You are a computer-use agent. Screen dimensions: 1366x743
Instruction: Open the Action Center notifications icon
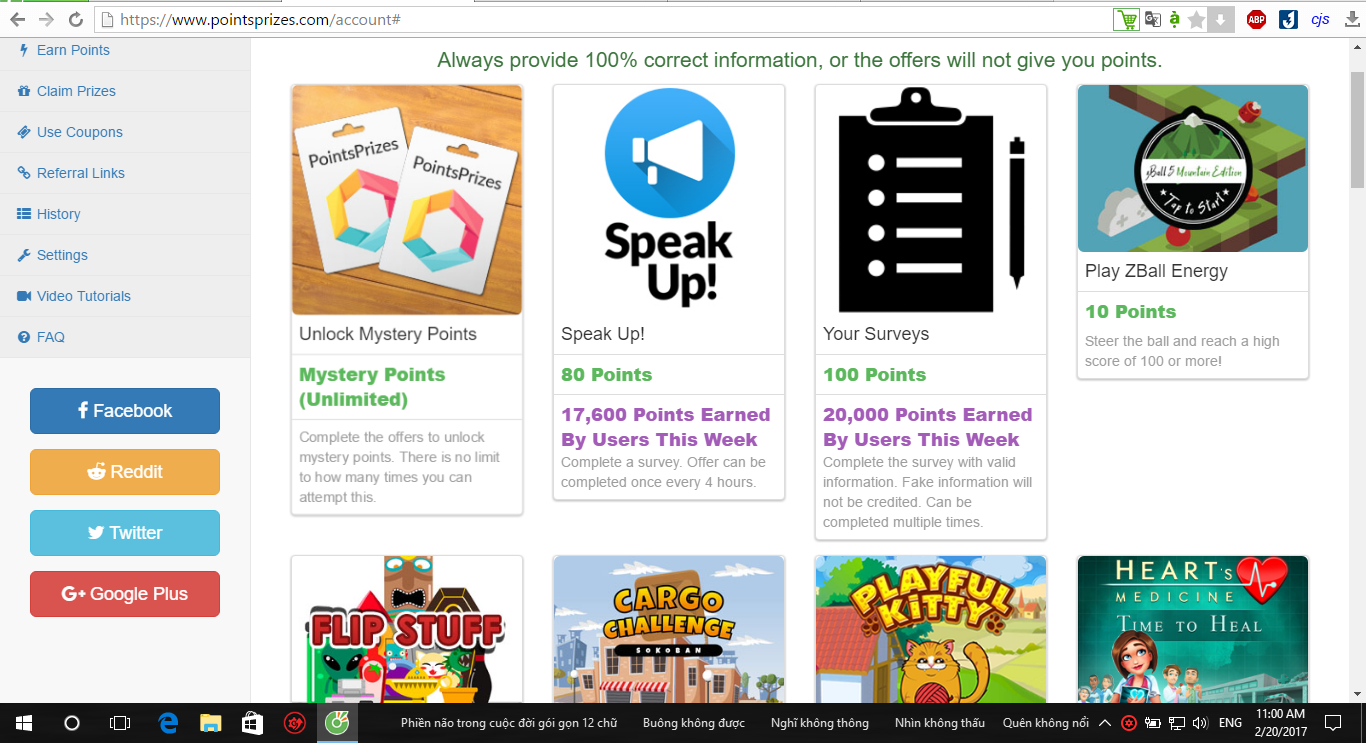(1333, 723)
